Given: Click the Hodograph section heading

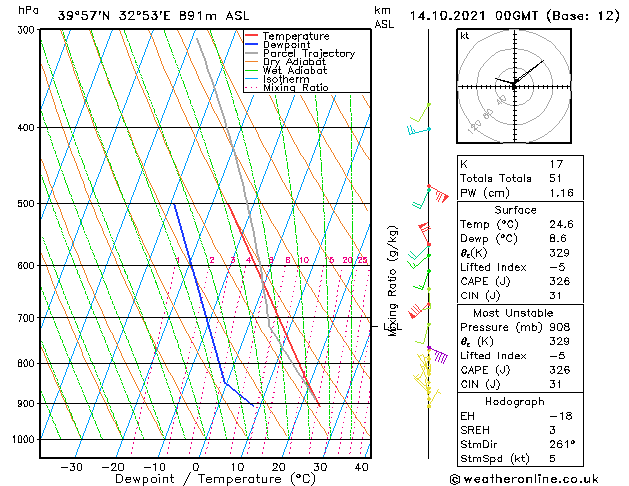Looking at the screenshot, I should coord(515,401).
